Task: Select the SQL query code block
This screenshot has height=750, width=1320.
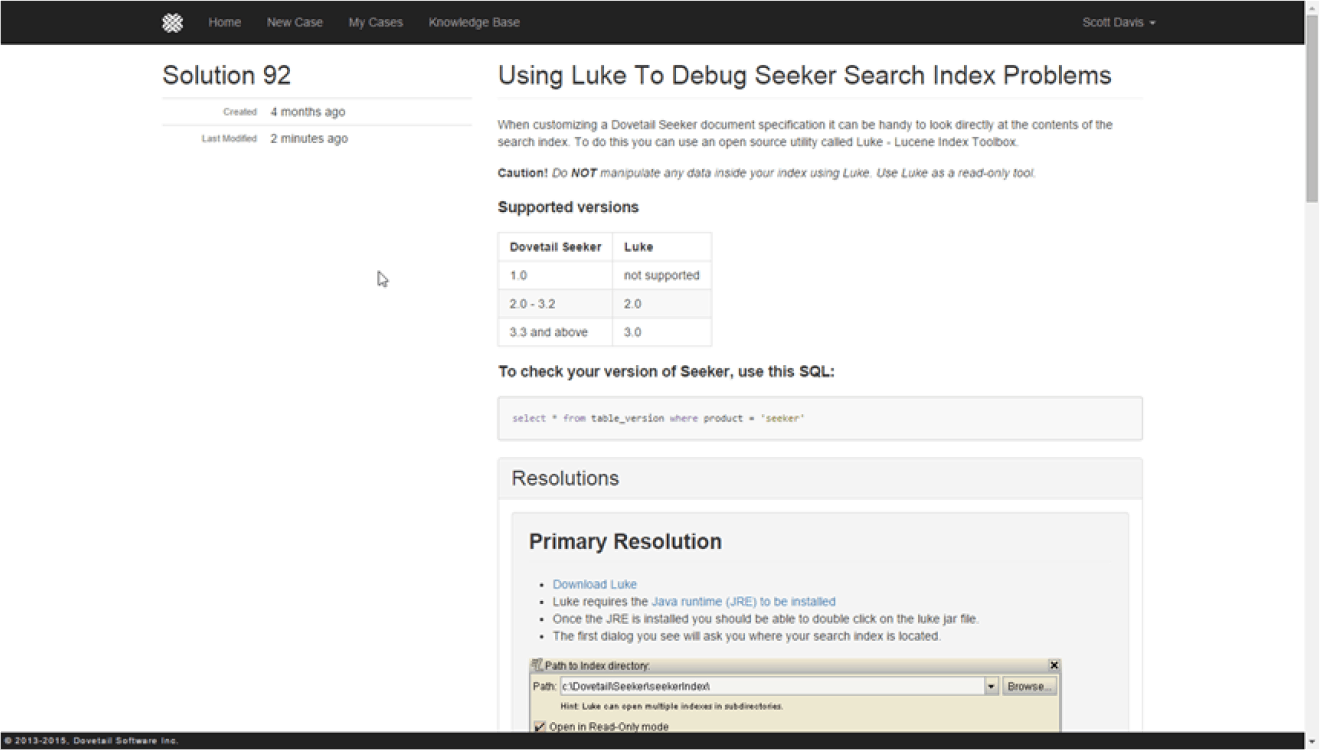Action: [820, 418]
